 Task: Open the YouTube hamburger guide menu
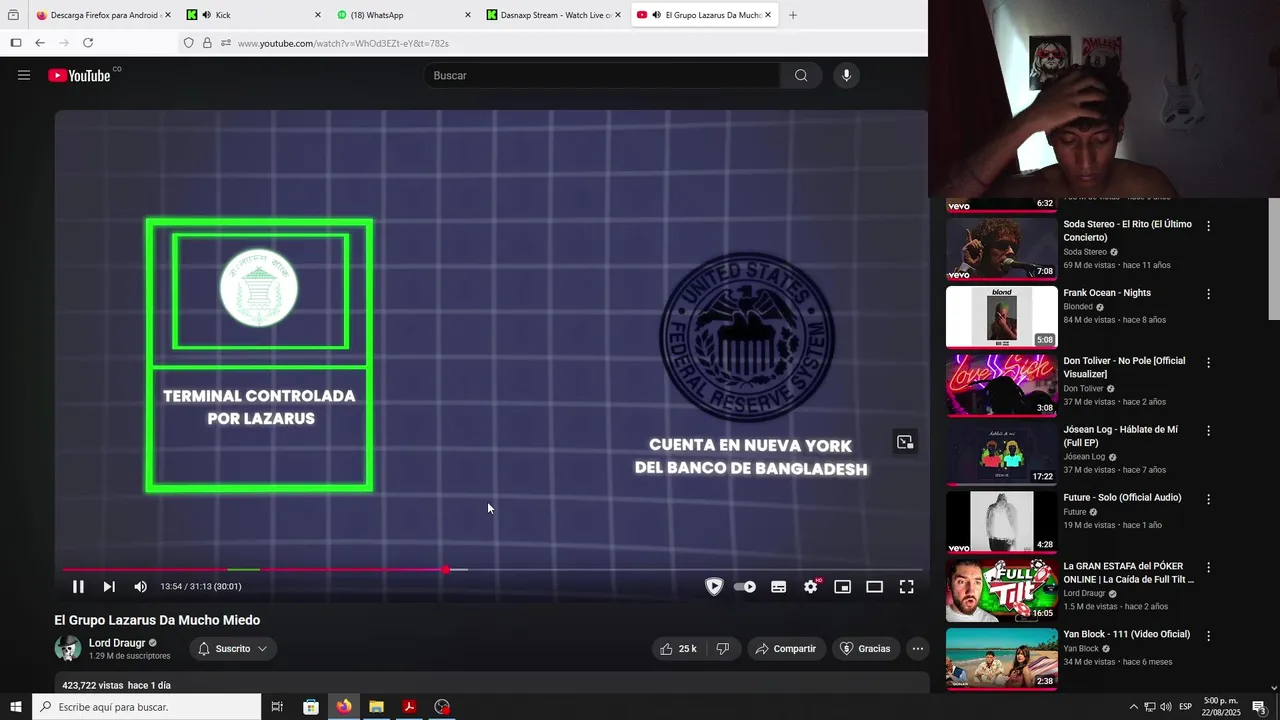tap(24, 75)
